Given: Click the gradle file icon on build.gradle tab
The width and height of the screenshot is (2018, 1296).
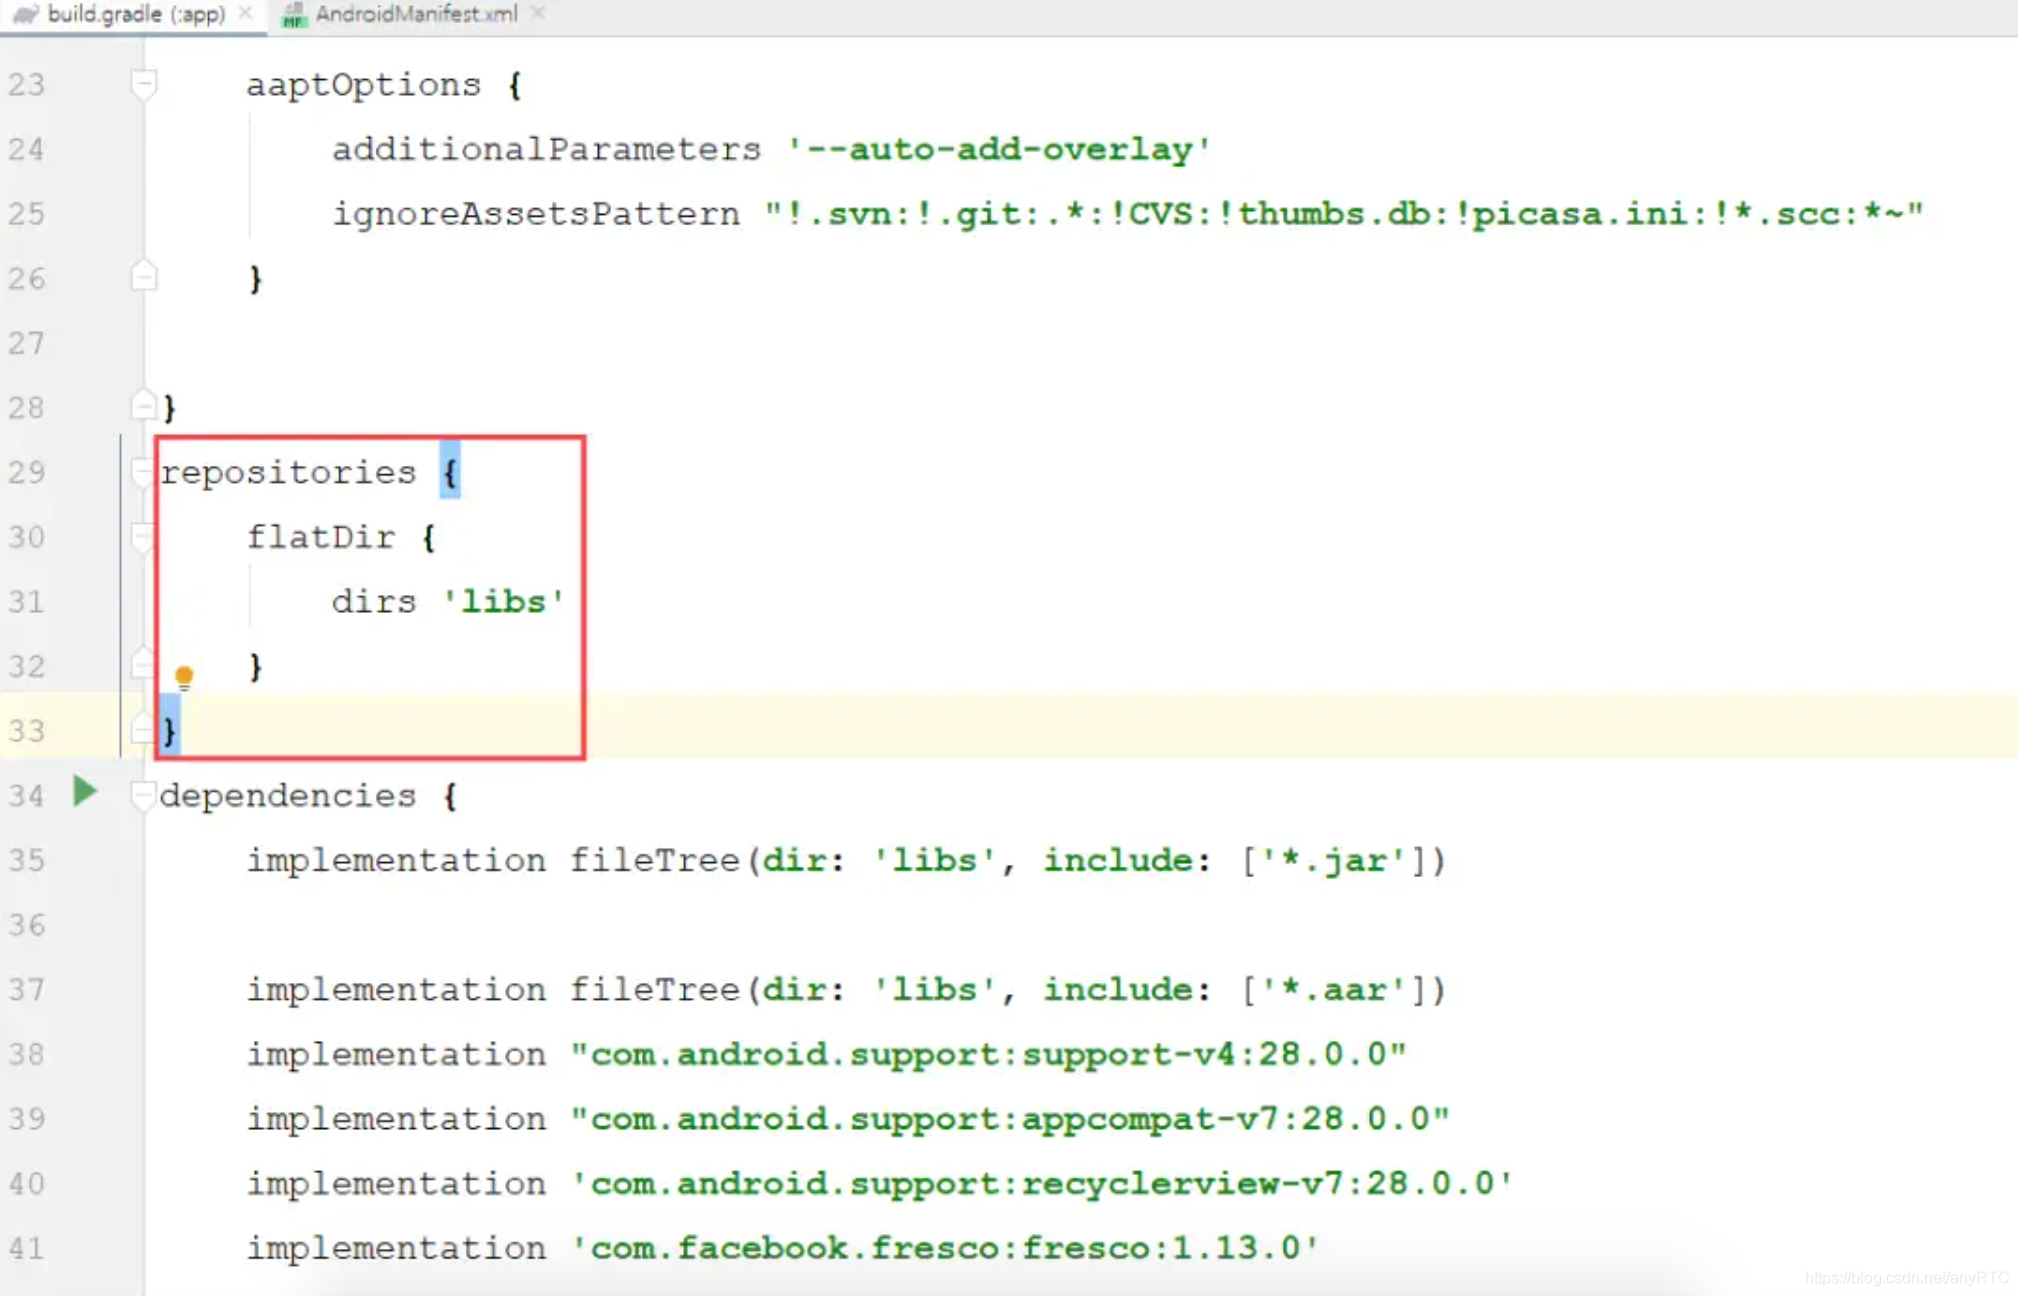Looking at the screenshot, I should point(24,15).
